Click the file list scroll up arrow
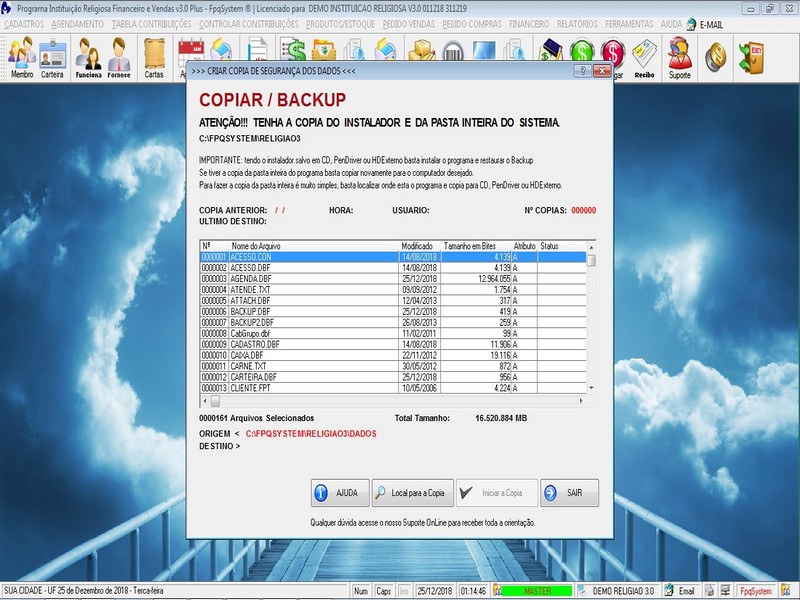The width and height of the screenshot is (800, 600). click(x=591, y=247)
